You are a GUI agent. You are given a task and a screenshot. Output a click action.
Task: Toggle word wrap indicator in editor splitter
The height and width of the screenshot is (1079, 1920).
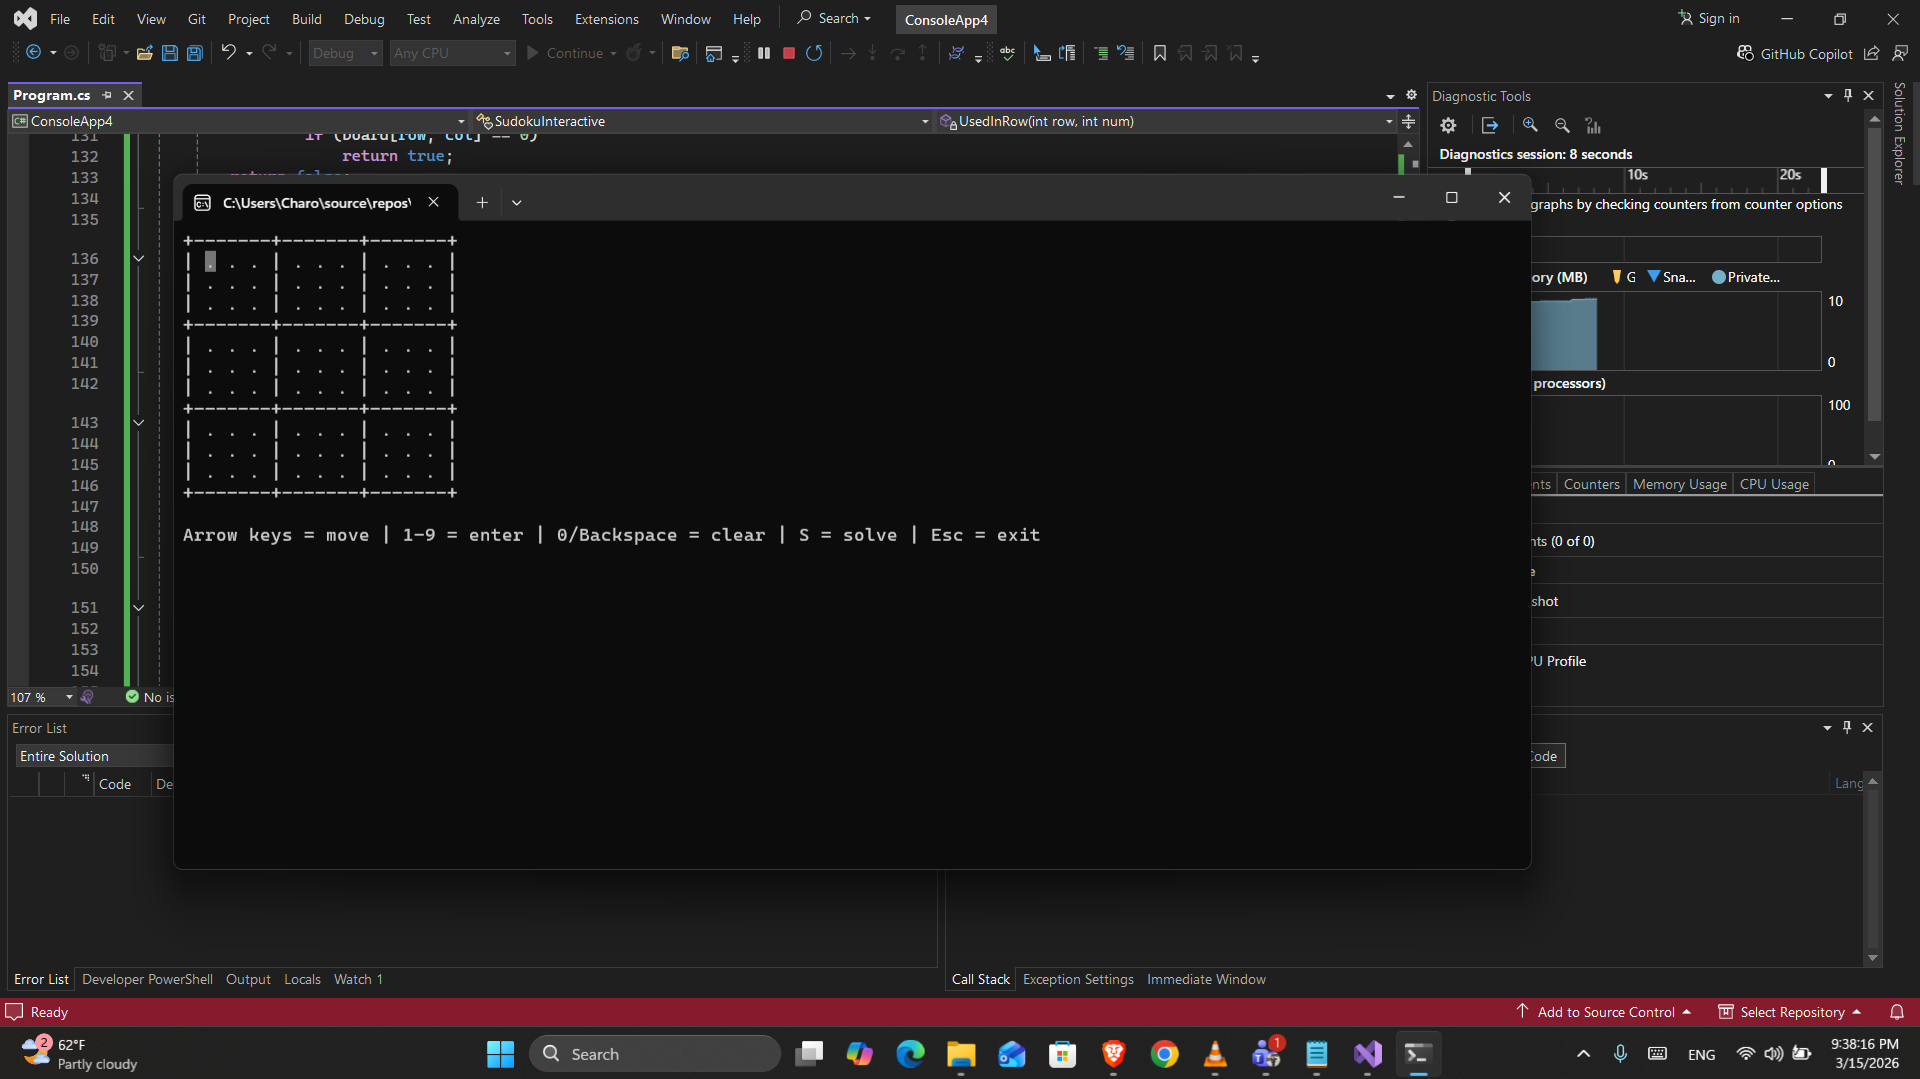1408,121
